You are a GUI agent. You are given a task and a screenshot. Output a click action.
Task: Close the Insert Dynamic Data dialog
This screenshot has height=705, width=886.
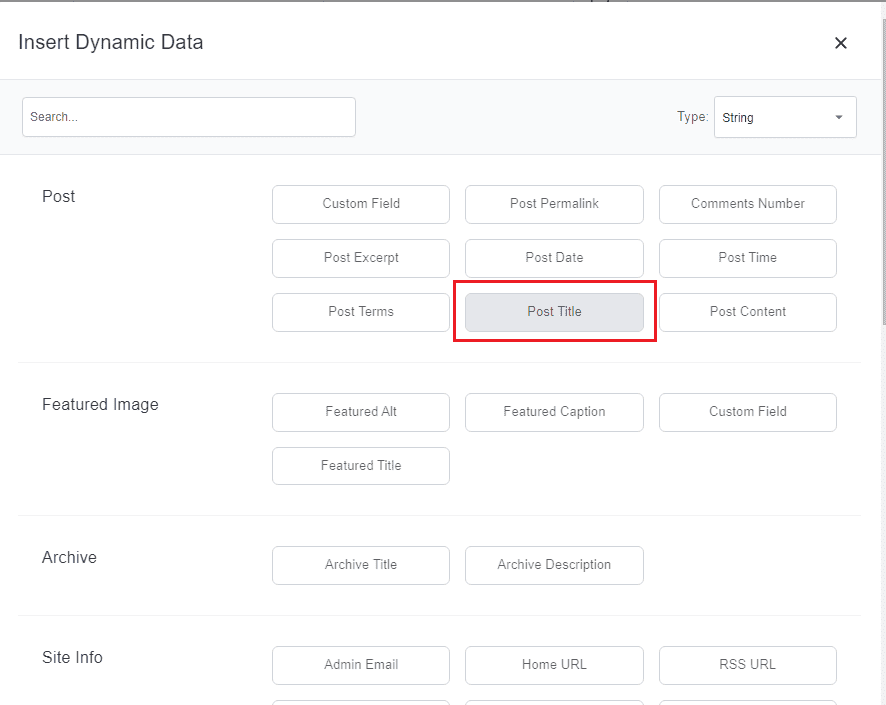pyautogui.click(x=841, y=43)
